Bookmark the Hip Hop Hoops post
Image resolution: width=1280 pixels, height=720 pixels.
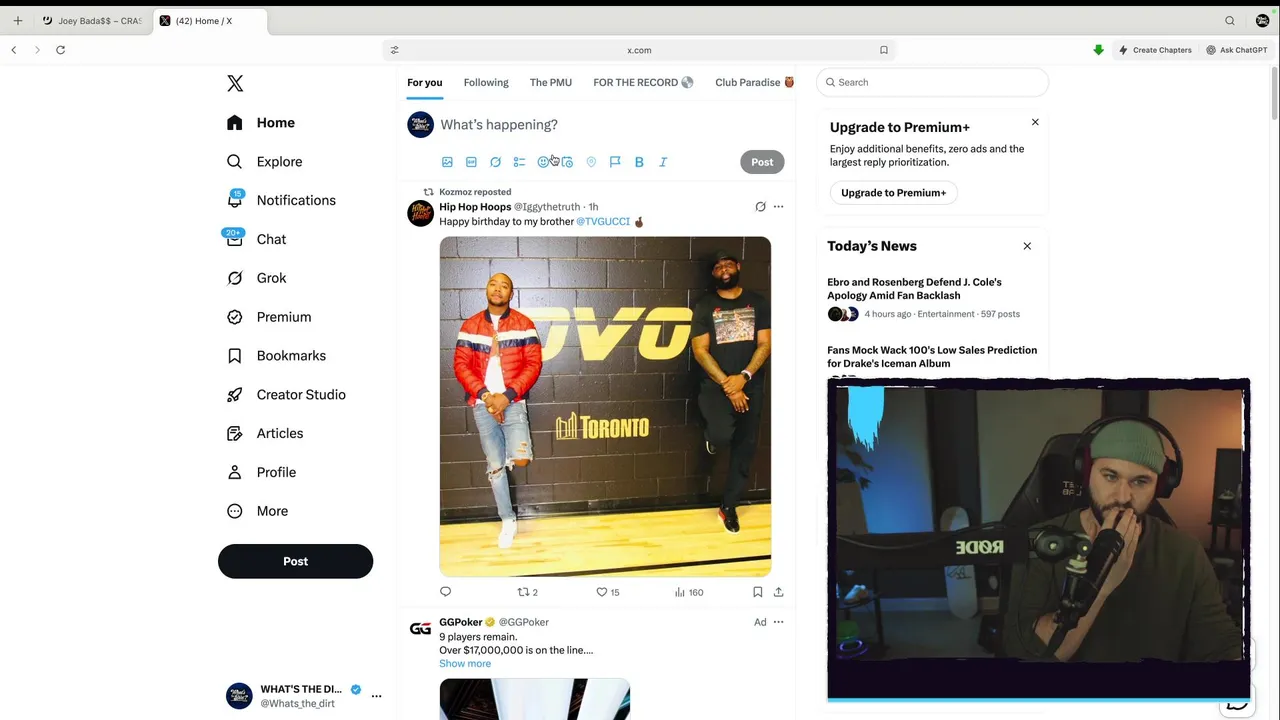coord(757,592)
